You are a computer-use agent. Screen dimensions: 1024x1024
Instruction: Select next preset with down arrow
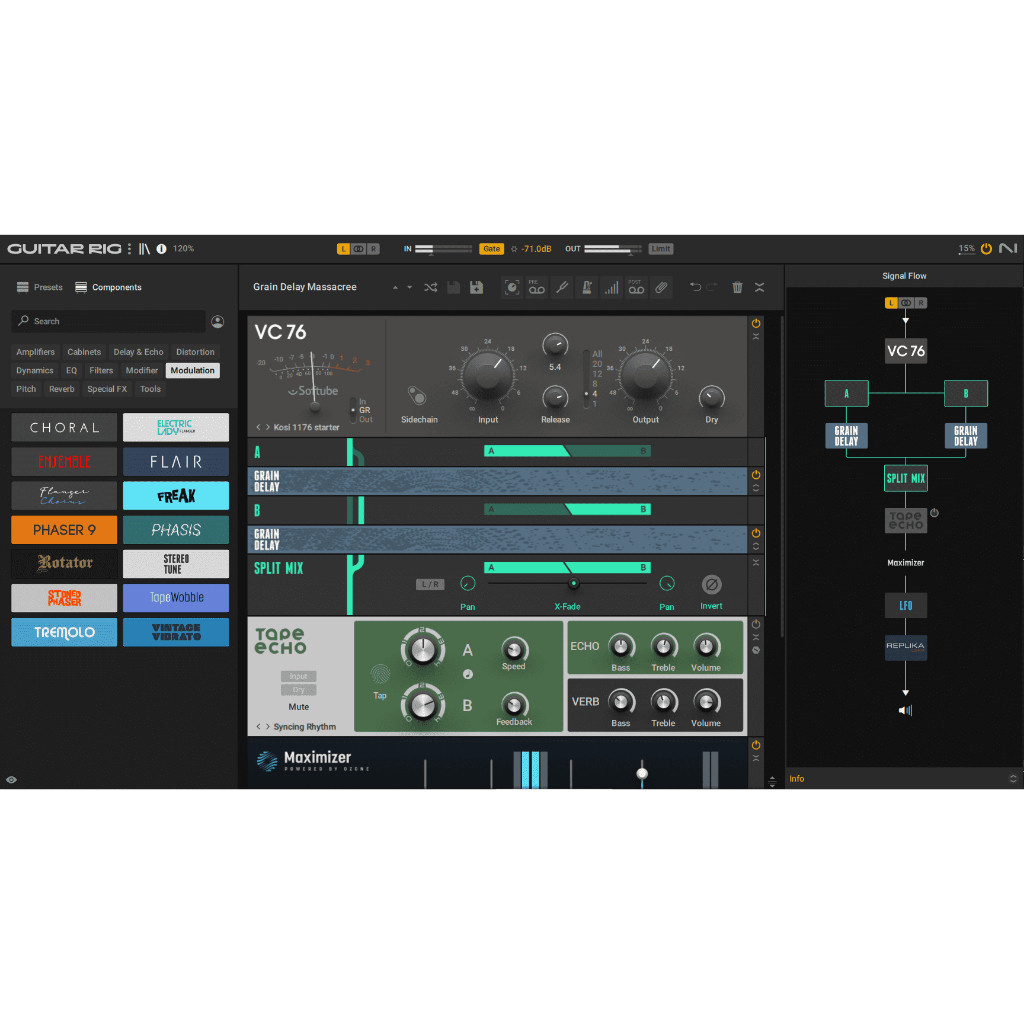(x=409, y=287)
